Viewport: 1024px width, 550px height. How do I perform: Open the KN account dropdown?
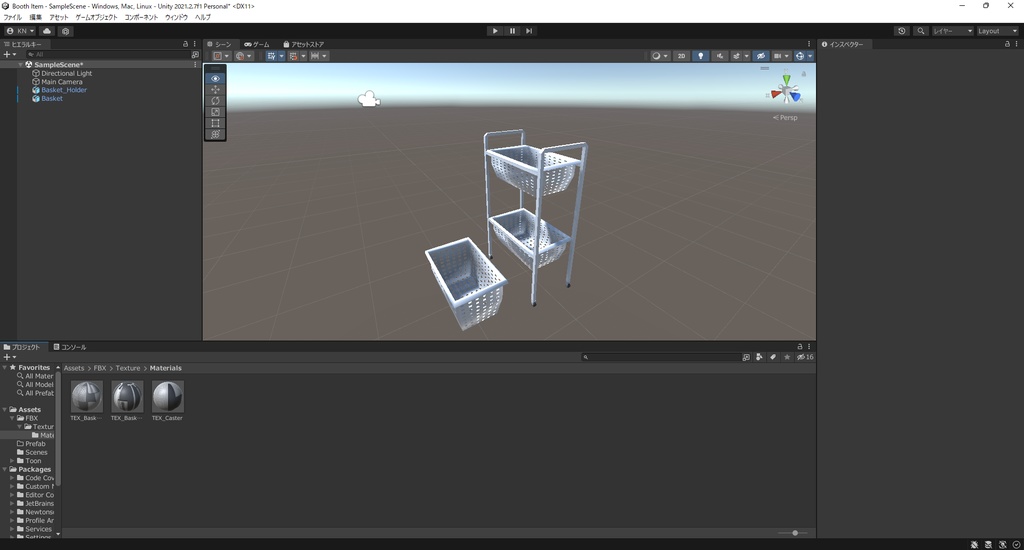click(20, 31)
